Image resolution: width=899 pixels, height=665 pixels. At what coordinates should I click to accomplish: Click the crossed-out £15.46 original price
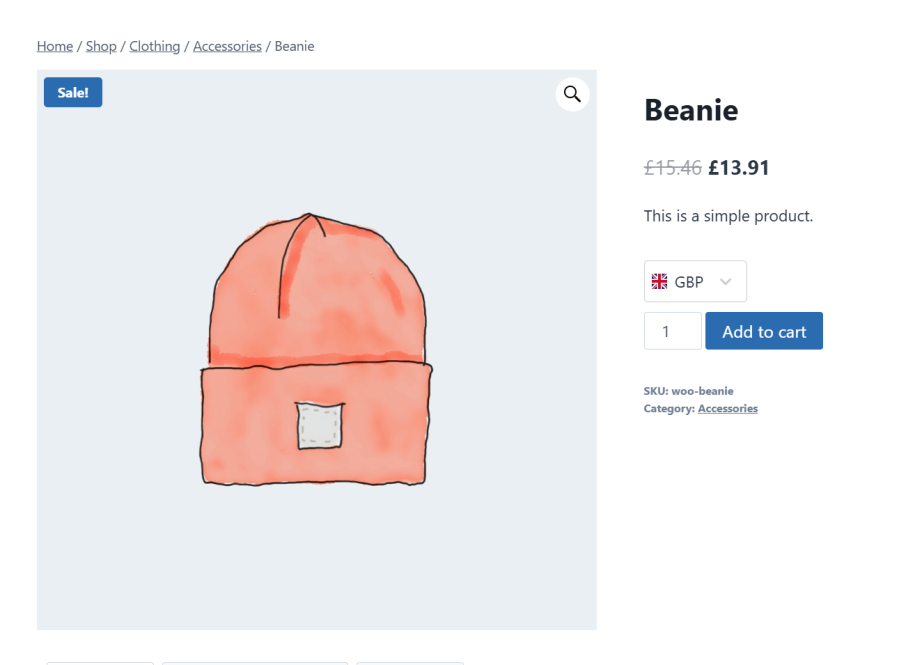pos(673,168)
